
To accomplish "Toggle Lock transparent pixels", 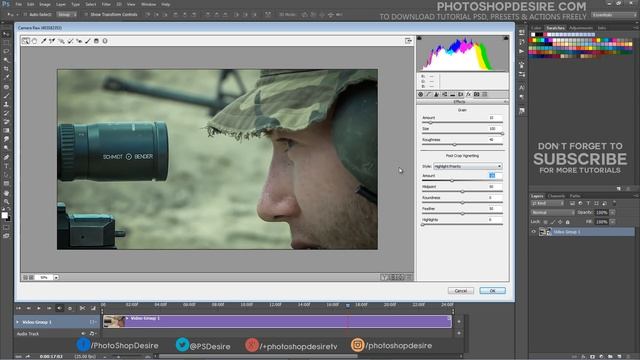I will [x=545, y=222].
